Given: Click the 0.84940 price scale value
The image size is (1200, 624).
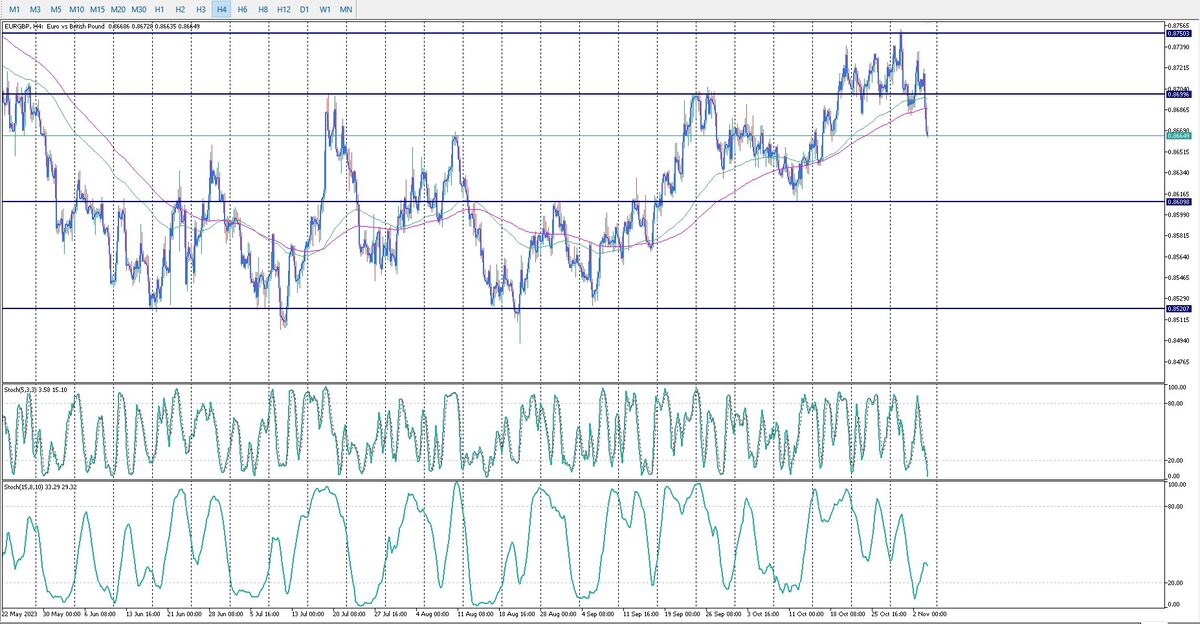Looking at the screenshot, I should [1180, 341].
